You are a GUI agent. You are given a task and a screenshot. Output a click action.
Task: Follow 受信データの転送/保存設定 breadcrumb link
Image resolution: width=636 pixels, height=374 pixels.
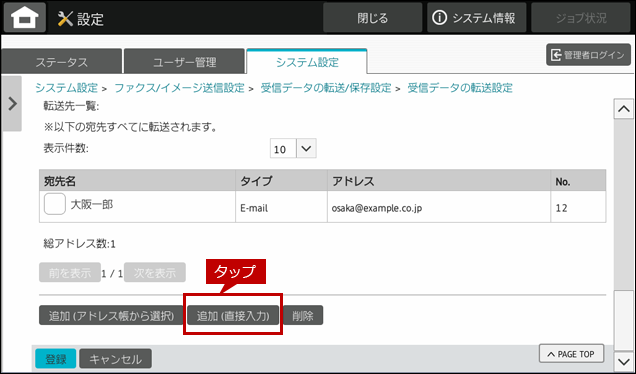point(326,88)
